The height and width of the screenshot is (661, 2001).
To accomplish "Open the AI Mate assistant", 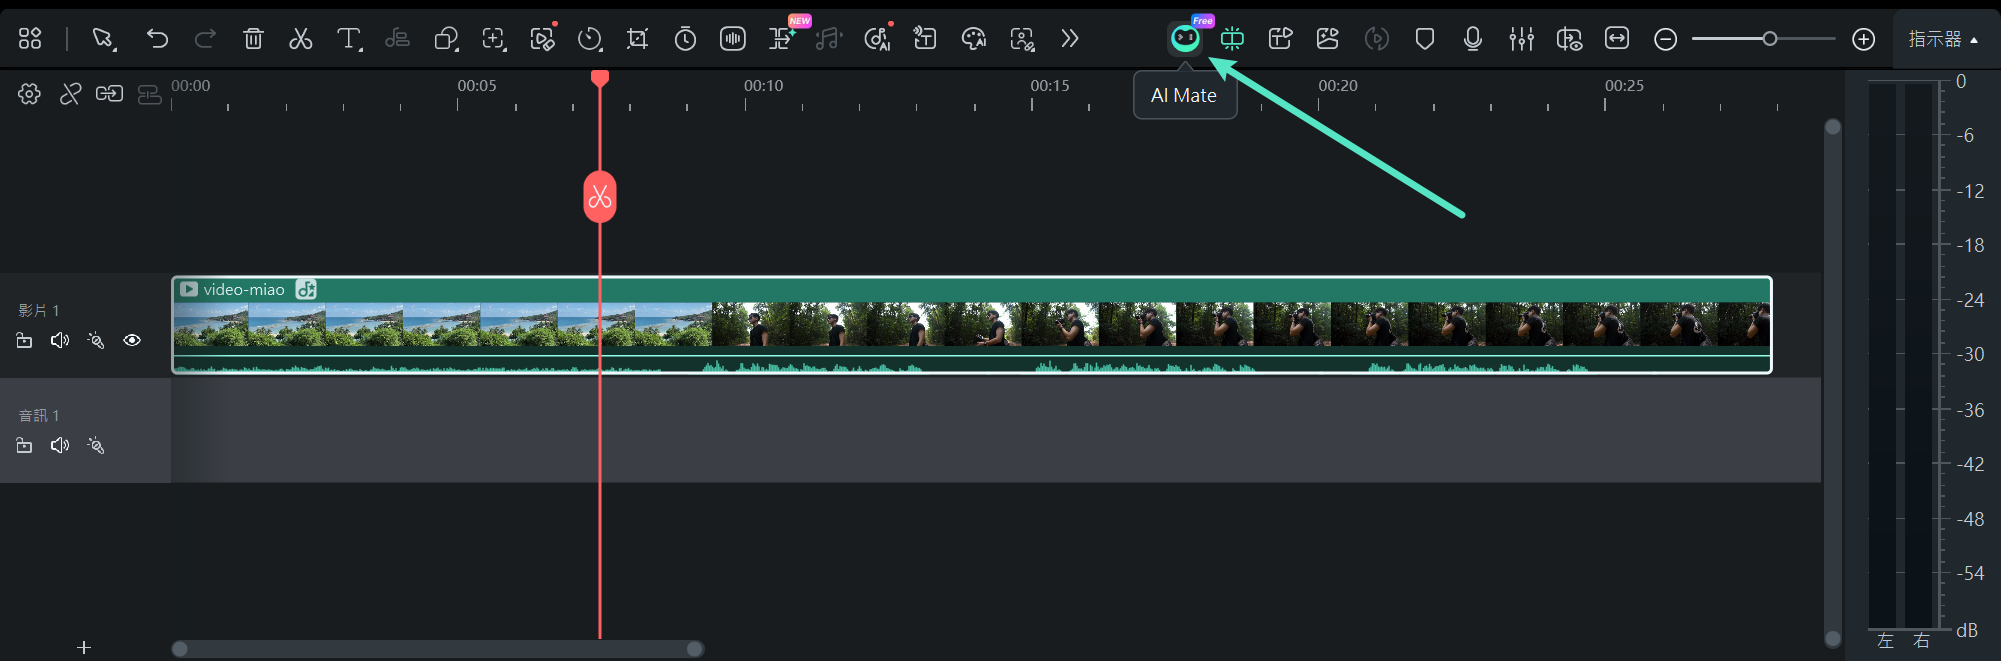I will pos(1185,39).
